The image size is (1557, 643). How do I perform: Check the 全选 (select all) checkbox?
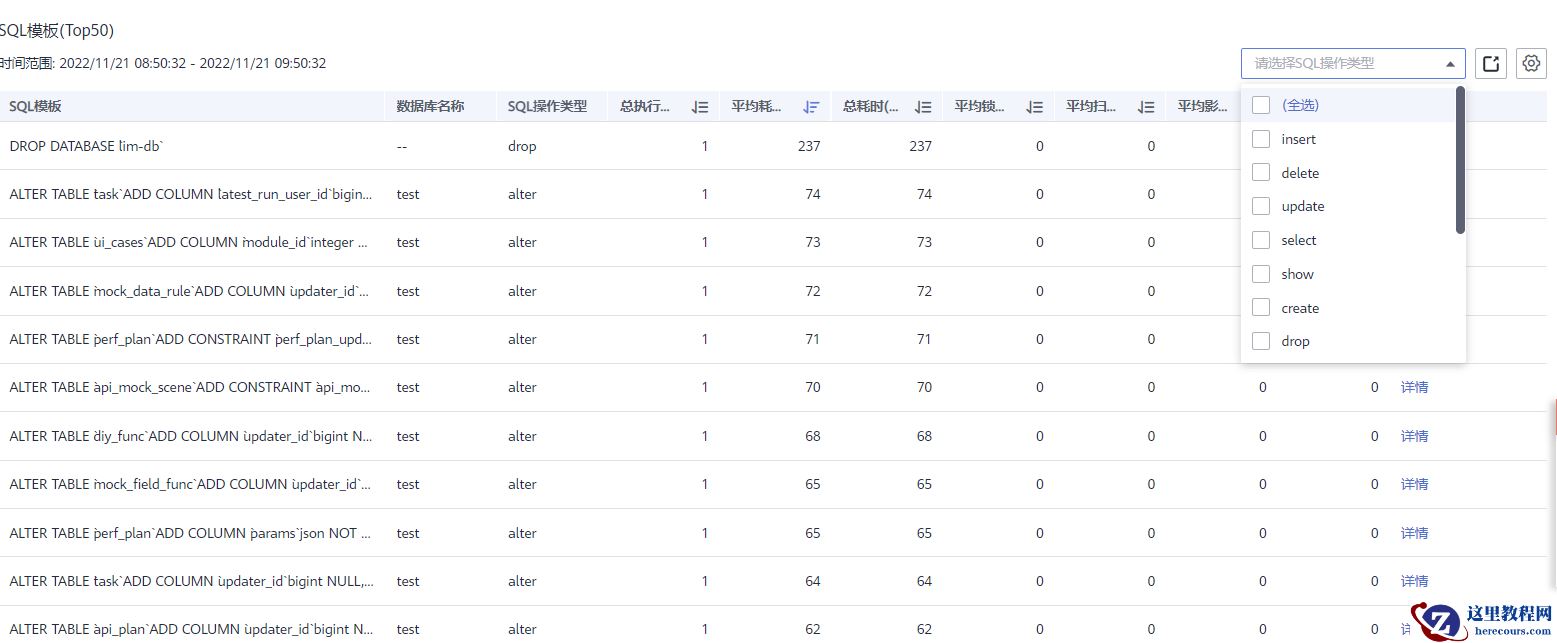pos(1261,105)
